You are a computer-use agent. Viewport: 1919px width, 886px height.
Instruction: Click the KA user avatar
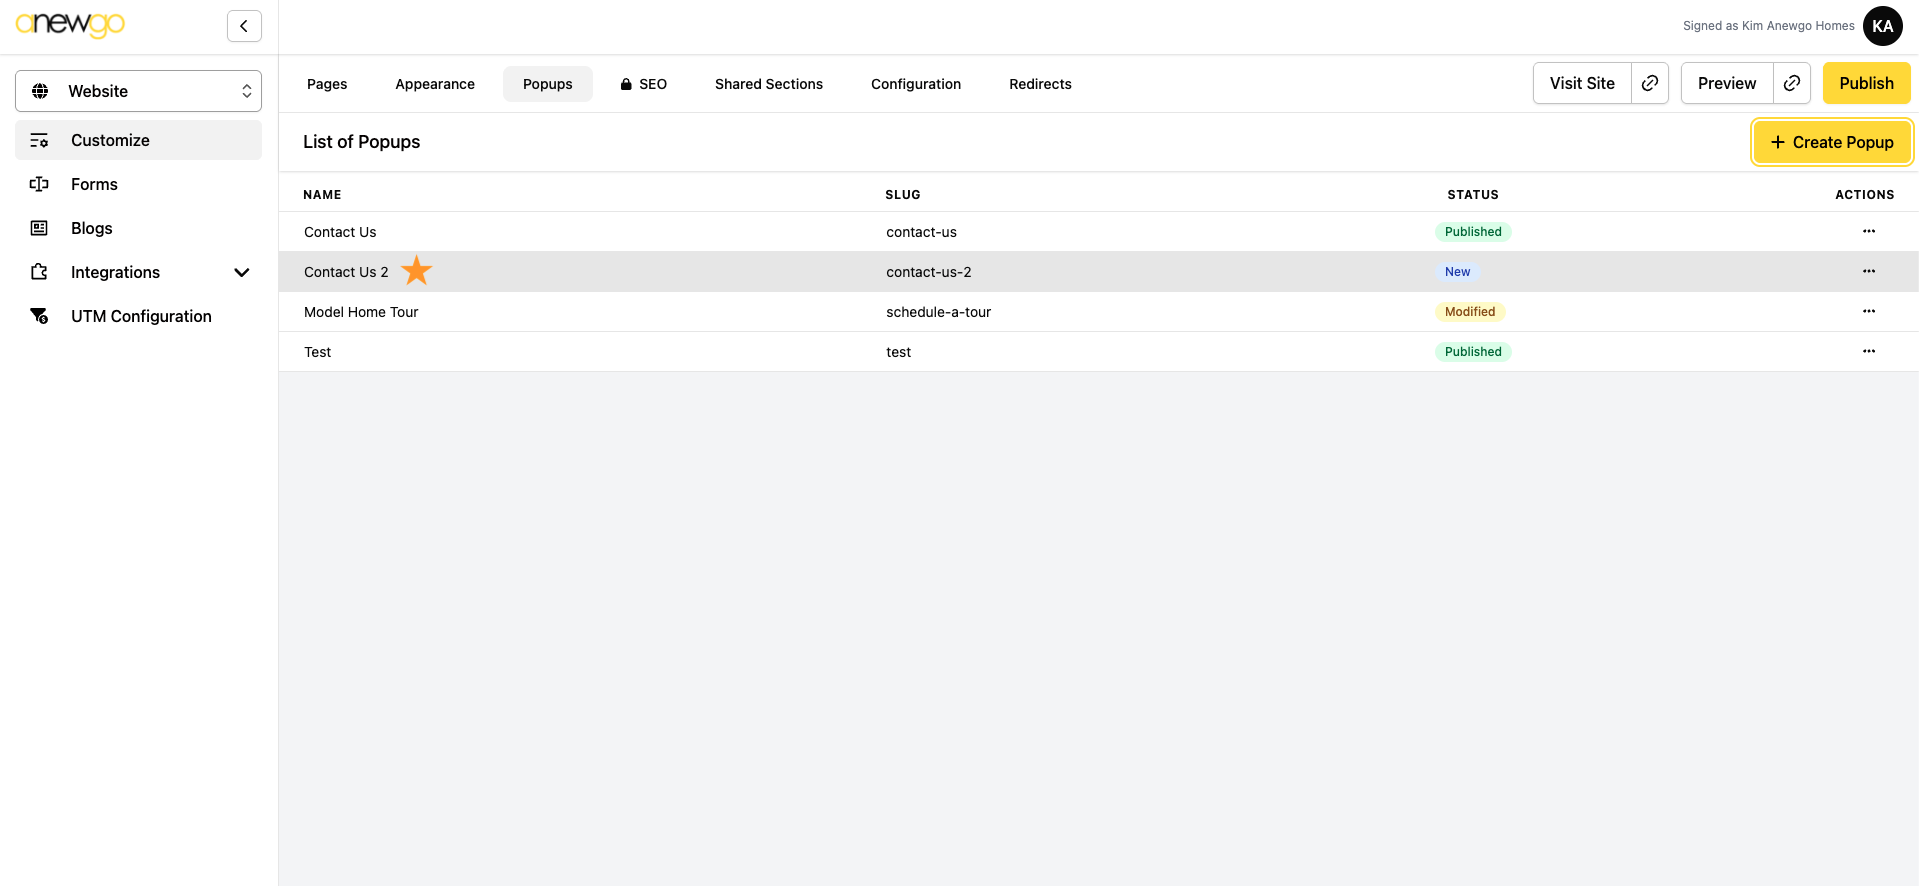1882,26
